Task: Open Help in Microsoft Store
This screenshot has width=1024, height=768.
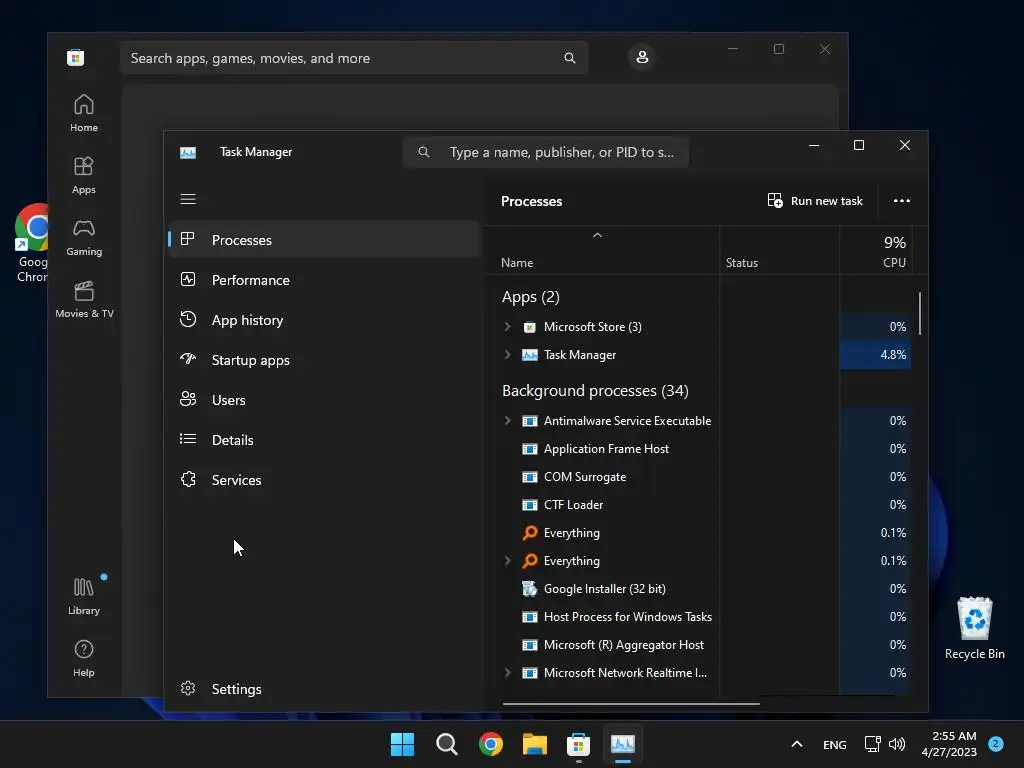Action: (84, 658)
